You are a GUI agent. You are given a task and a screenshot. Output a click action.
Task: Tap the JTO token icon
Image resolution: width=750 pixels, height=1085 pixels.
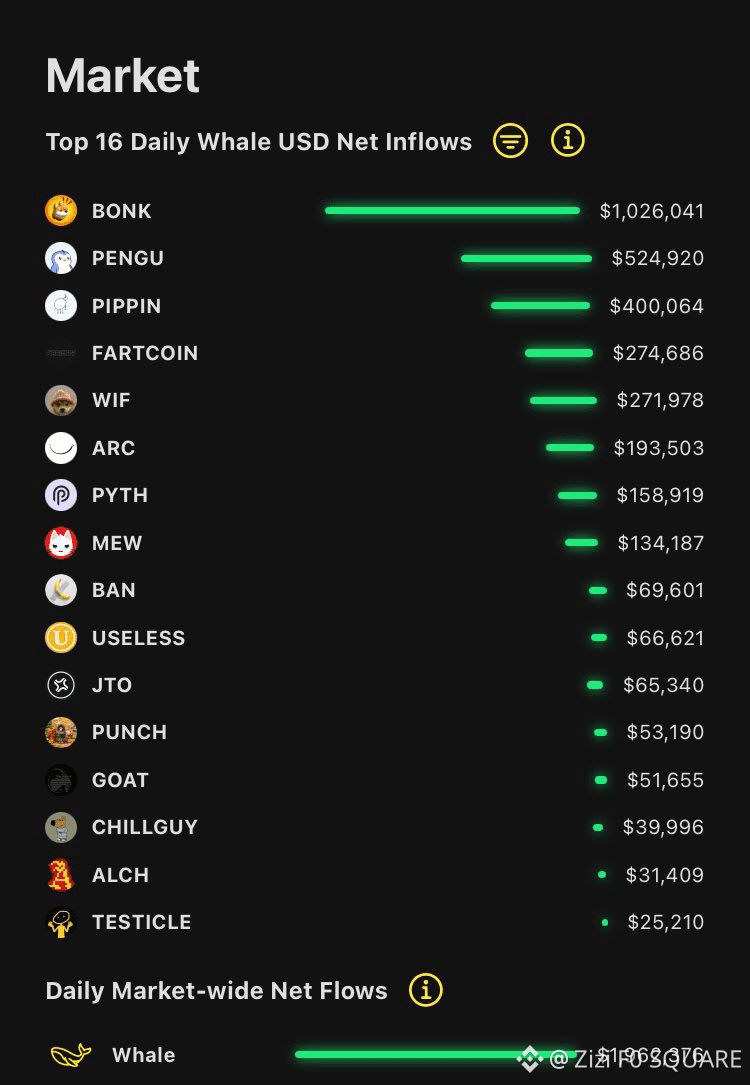[x=61, y=685]
